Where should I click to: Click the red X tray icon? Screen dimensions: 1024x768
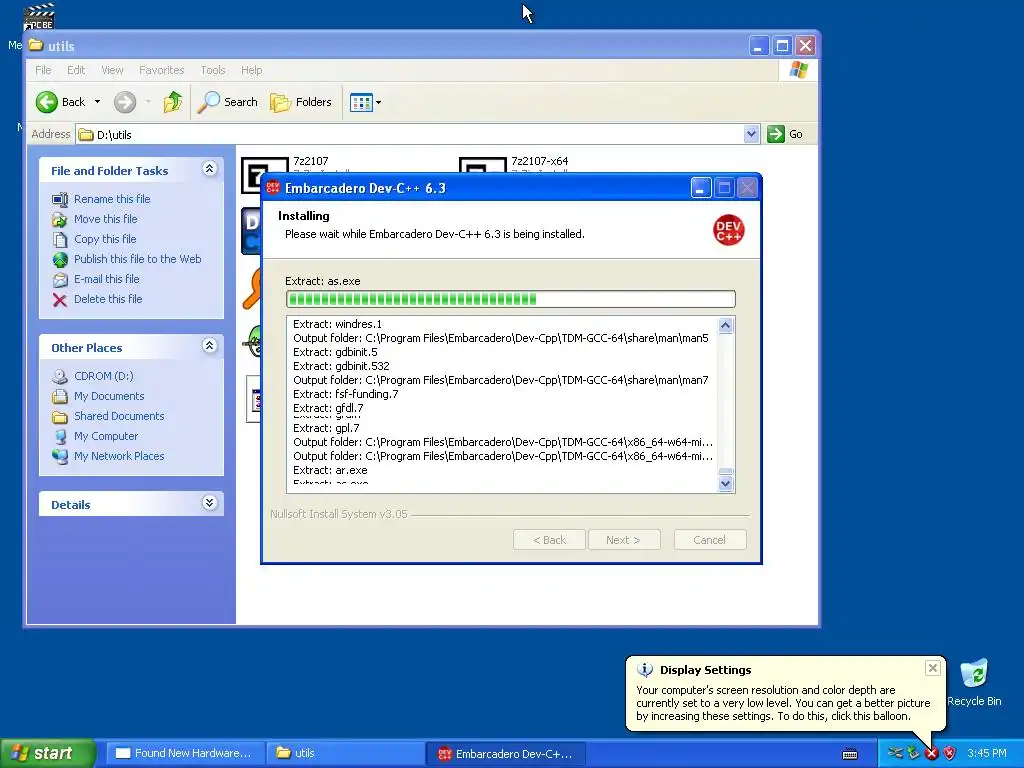click(932, 754)
